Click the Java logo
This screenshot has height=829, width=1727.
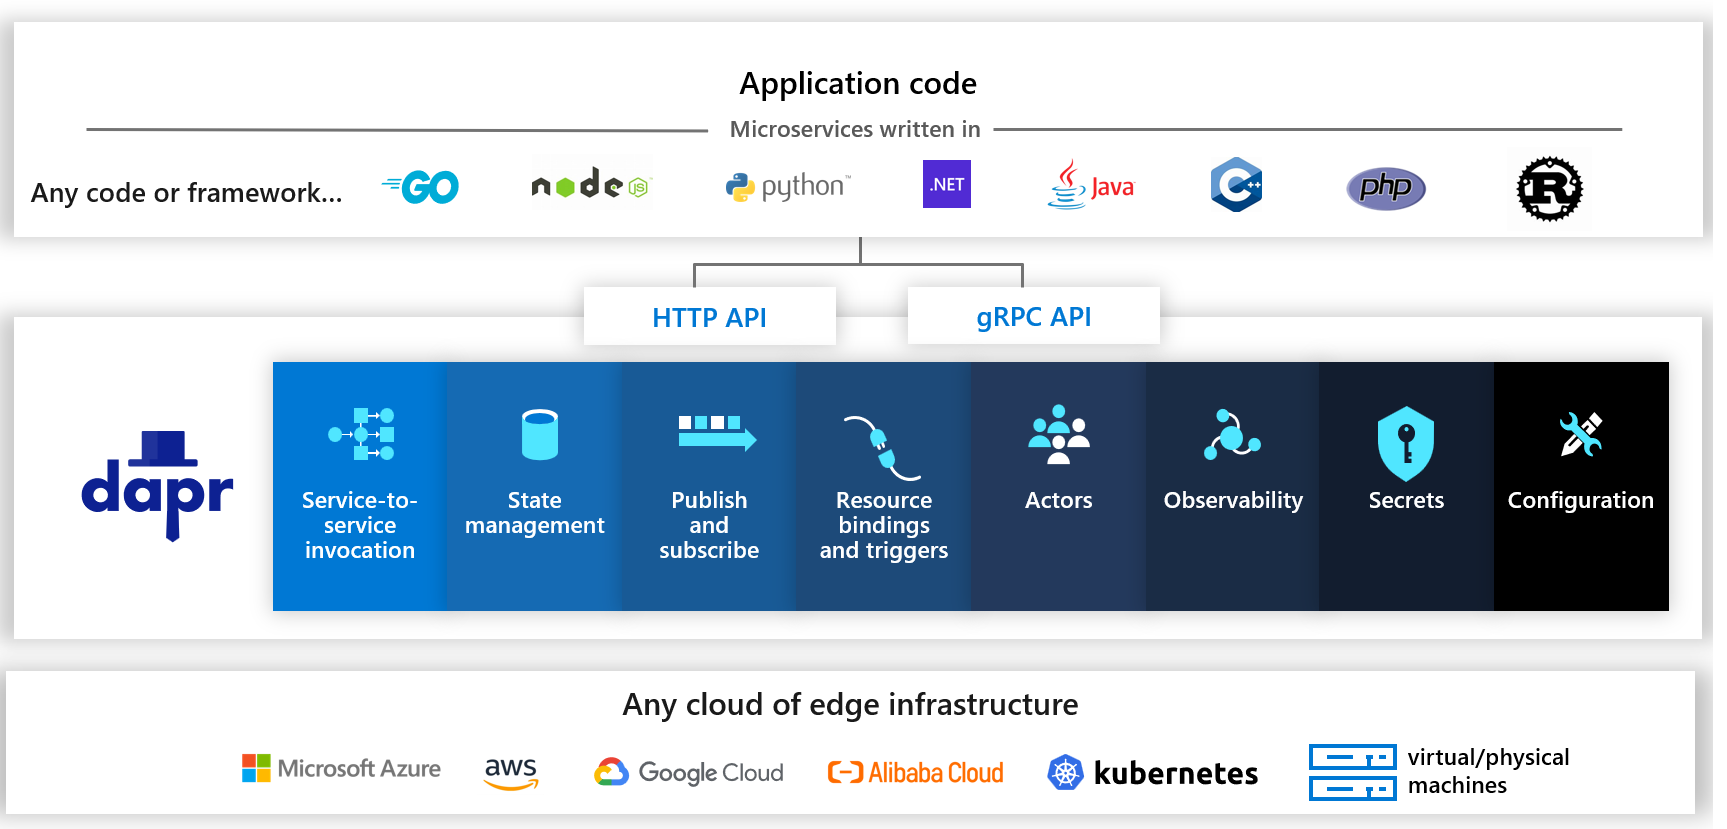[x=1090, y=184]
